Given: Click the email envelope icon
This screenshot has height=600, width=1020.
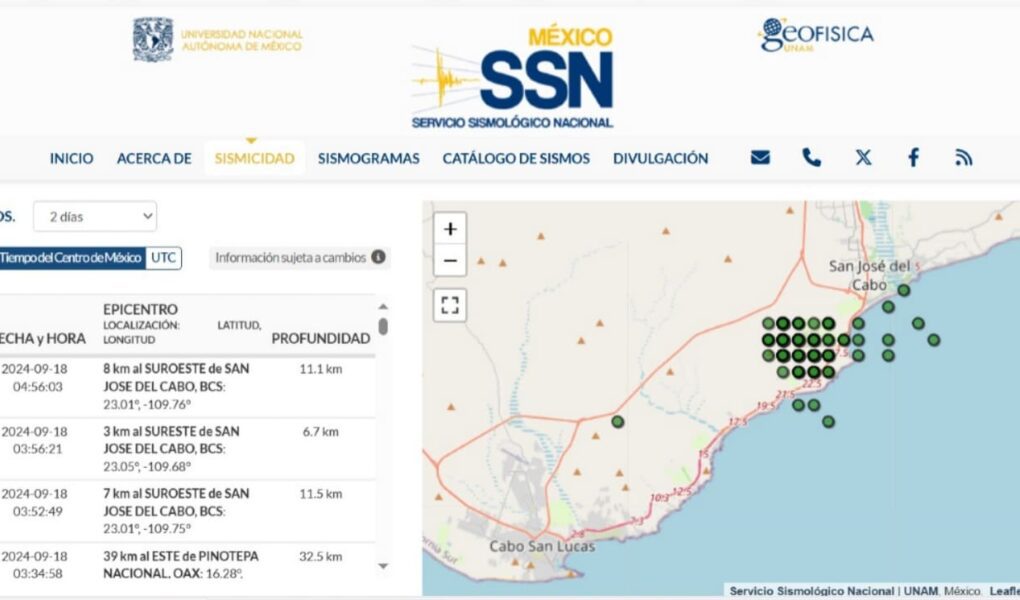Looking at the screenshot, I should pos(760,158).
